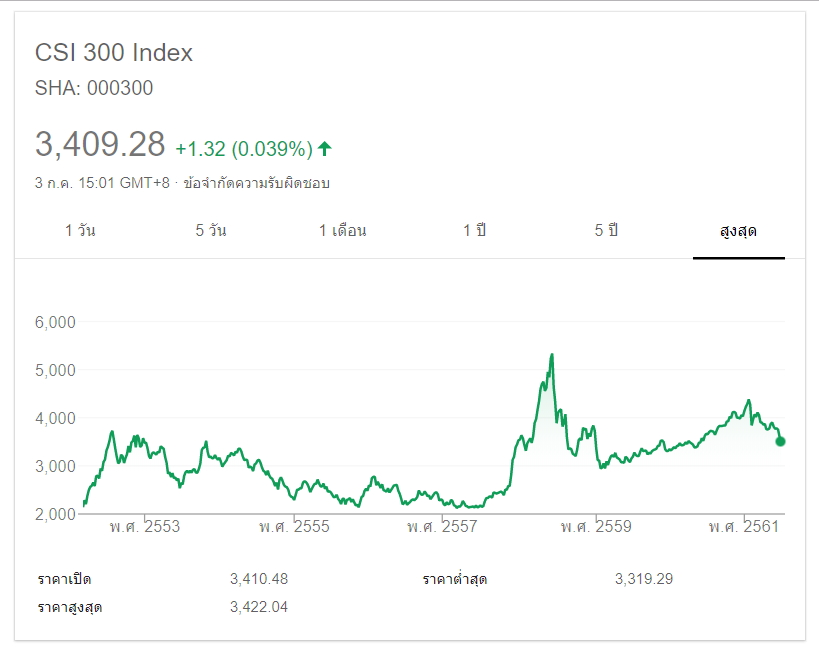
Task: Click the current price 3,409.28
Action: [100, 145]
